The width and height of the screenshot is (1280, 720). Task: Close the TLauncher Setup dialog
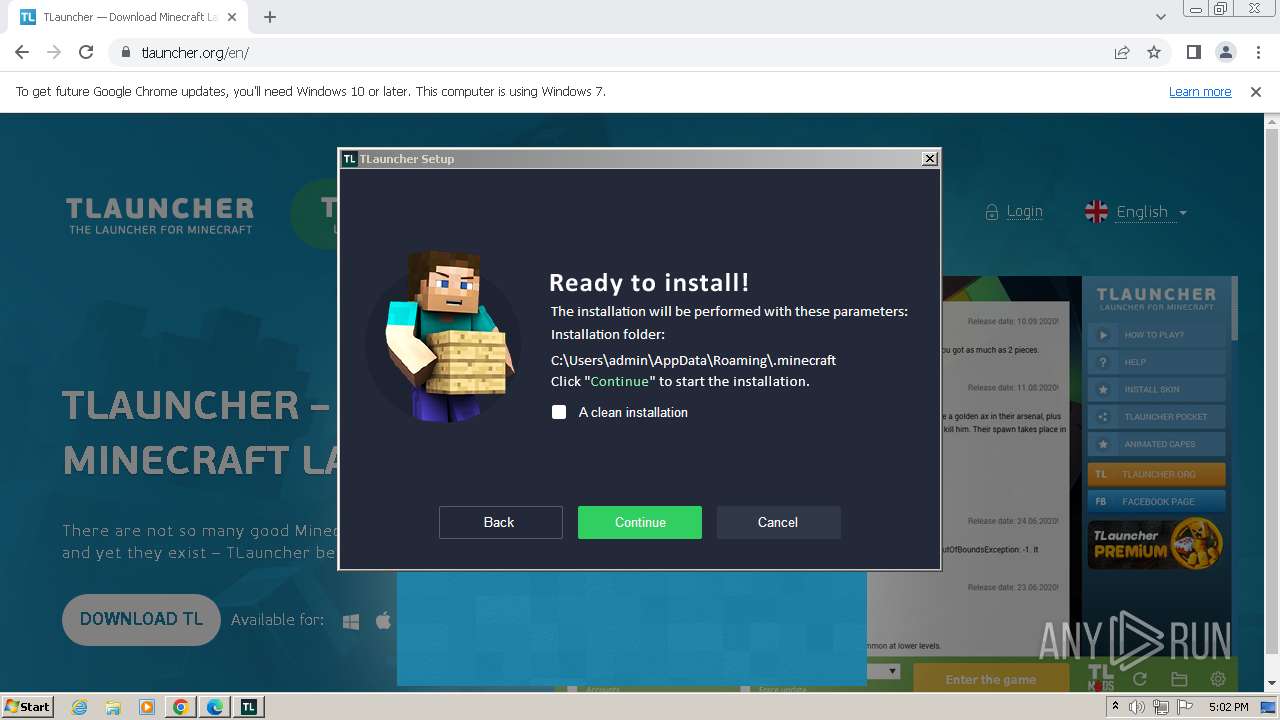(x=929, y=158)
